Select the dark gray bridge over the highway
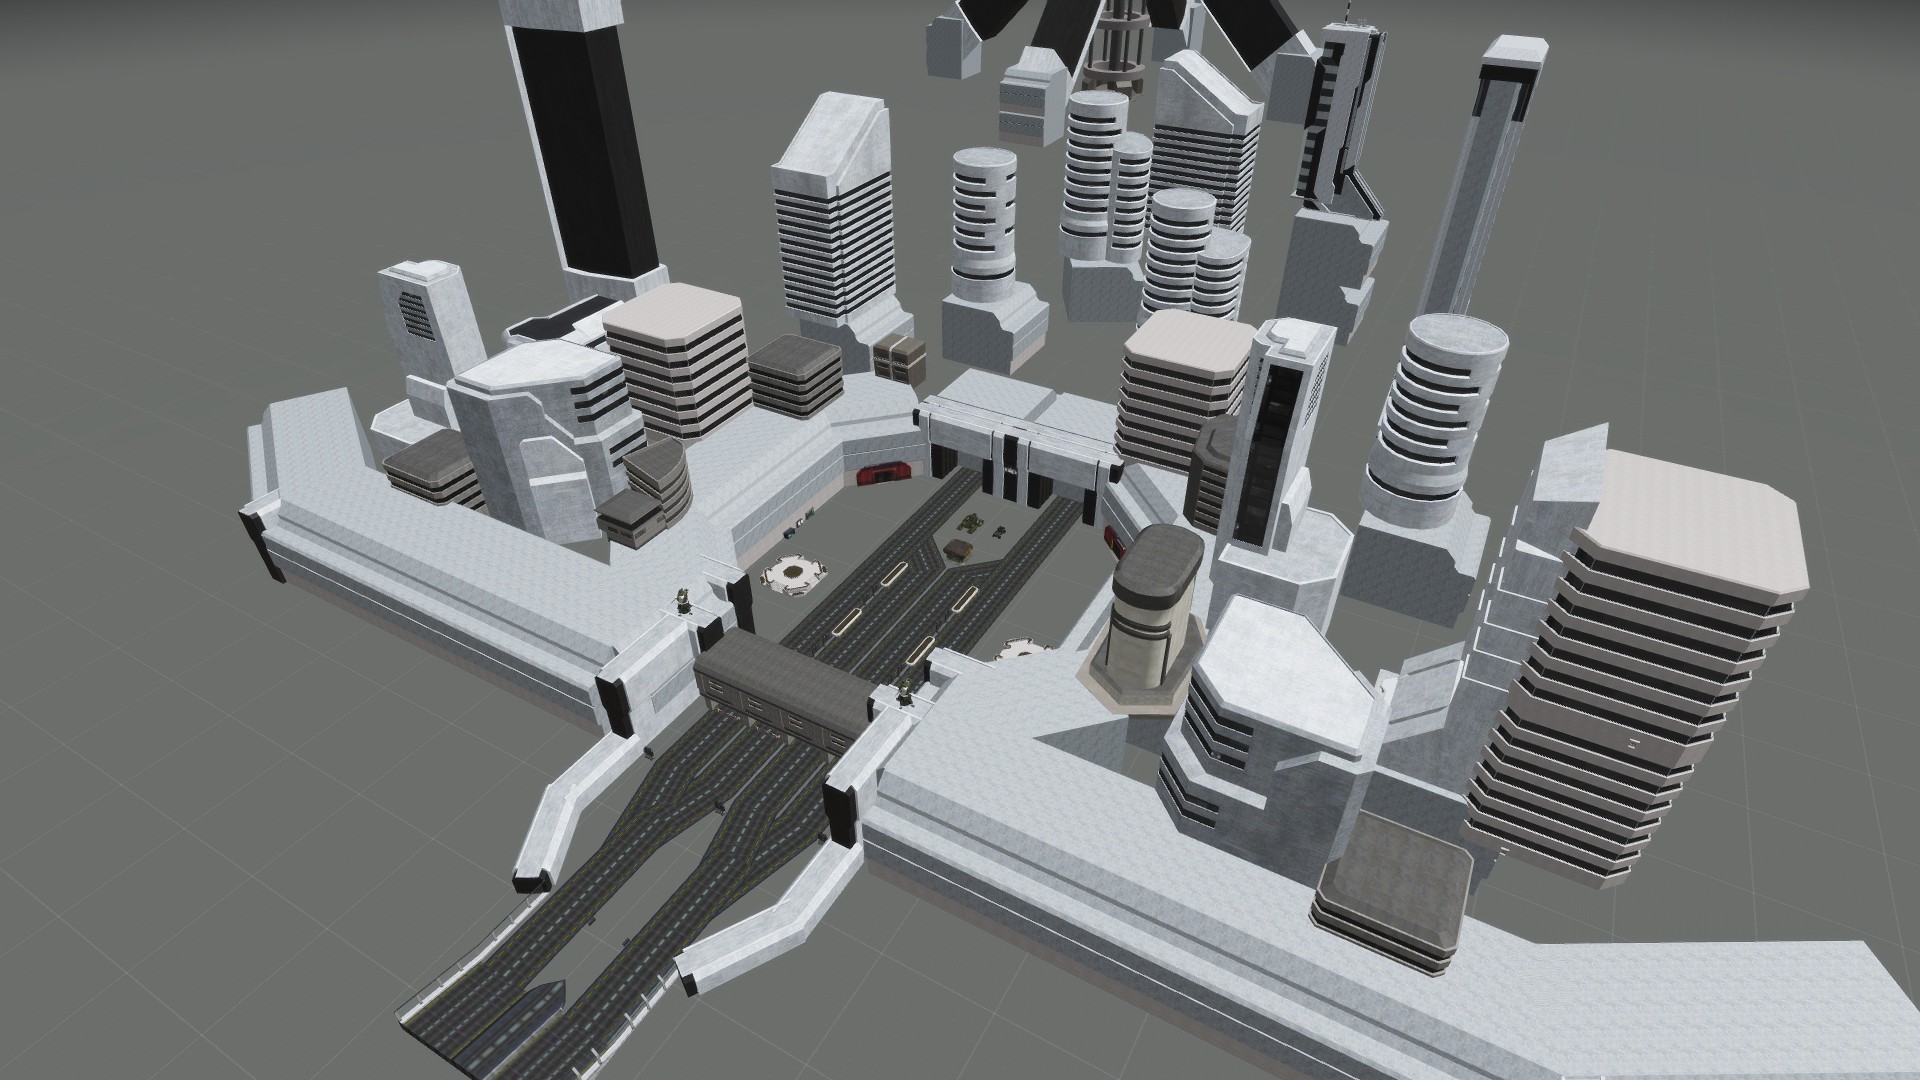 785,689
